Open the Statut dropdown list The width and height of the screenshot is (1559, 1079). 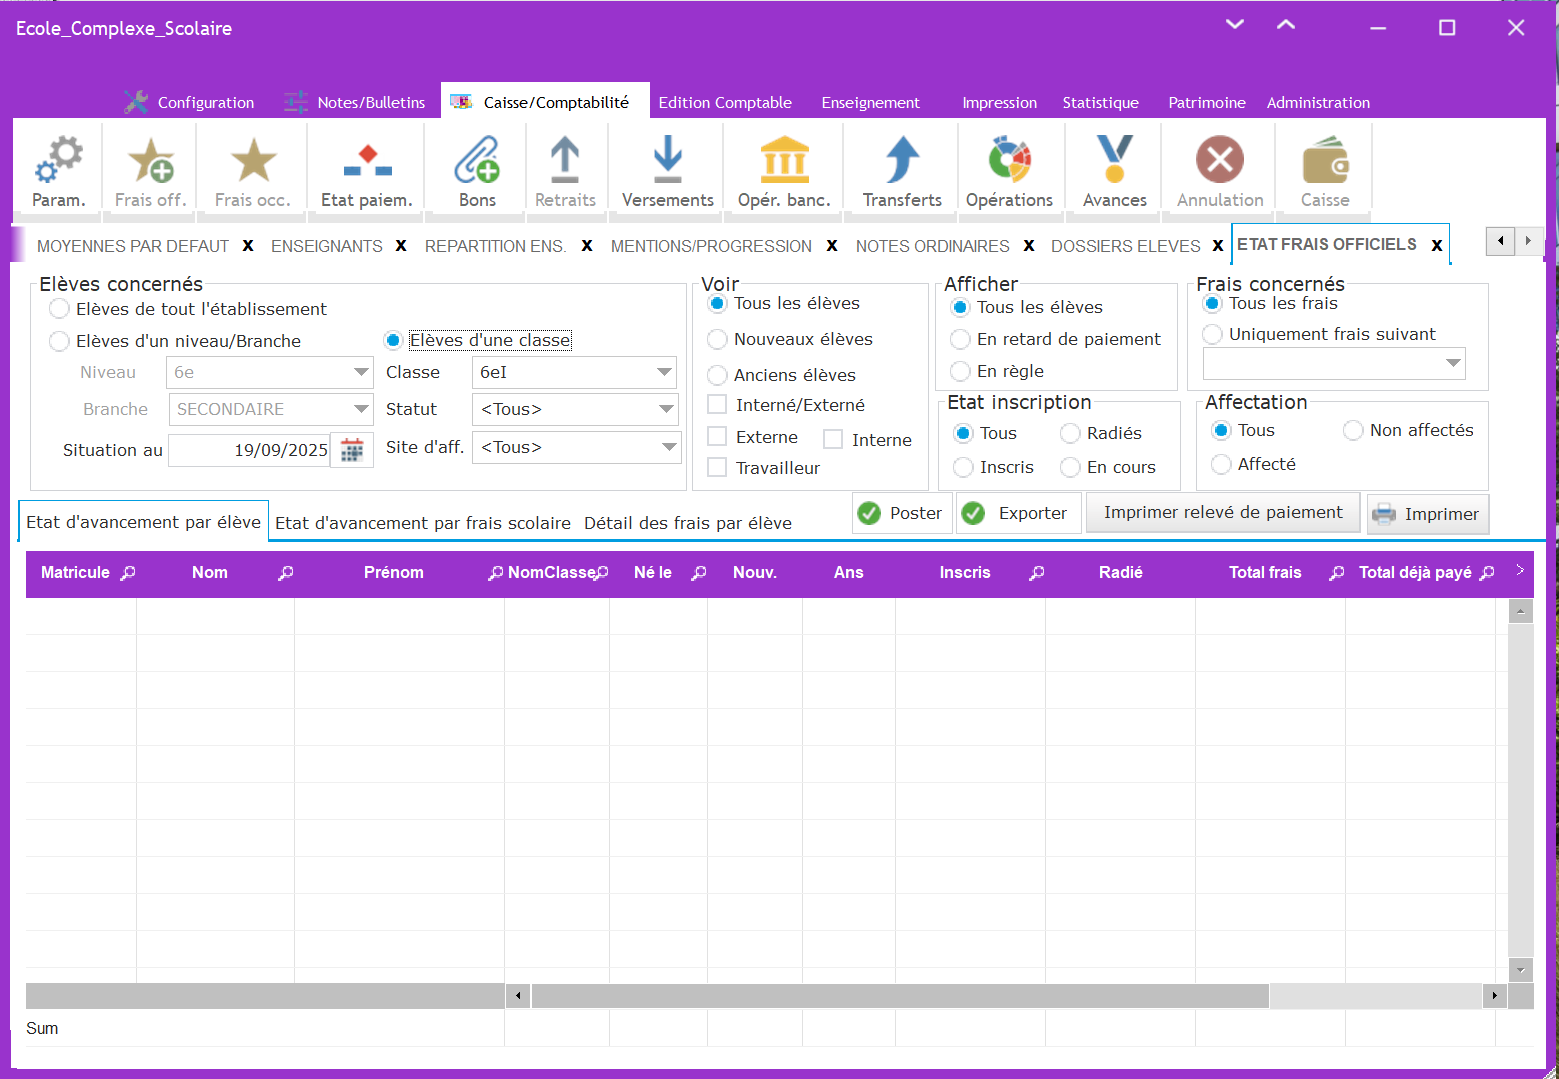click(666, 409)
